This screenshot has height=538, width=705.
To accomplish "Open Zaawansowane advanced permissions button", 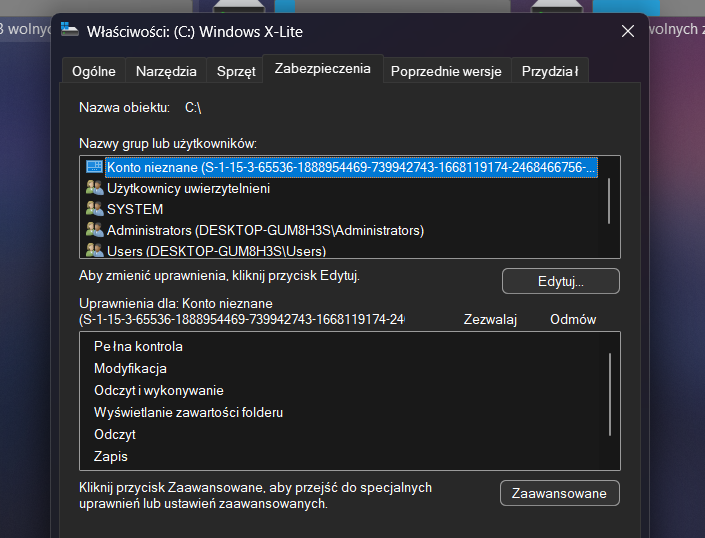I will coord(559,493).
